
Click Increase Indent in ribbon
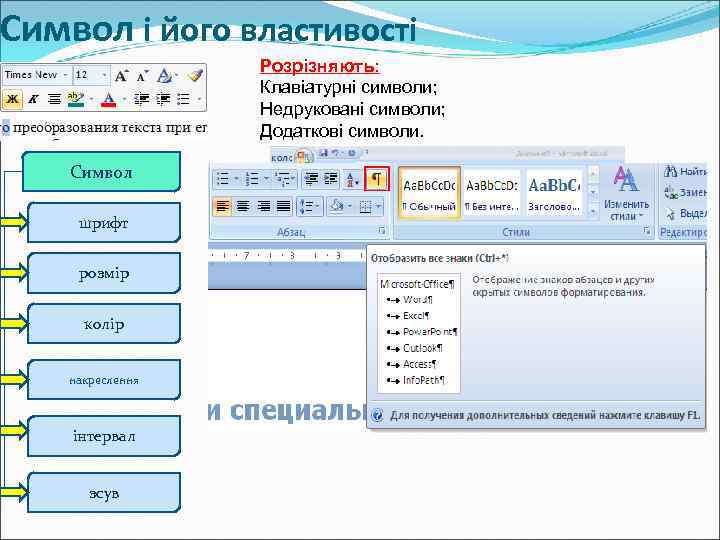tap(331, 179)
